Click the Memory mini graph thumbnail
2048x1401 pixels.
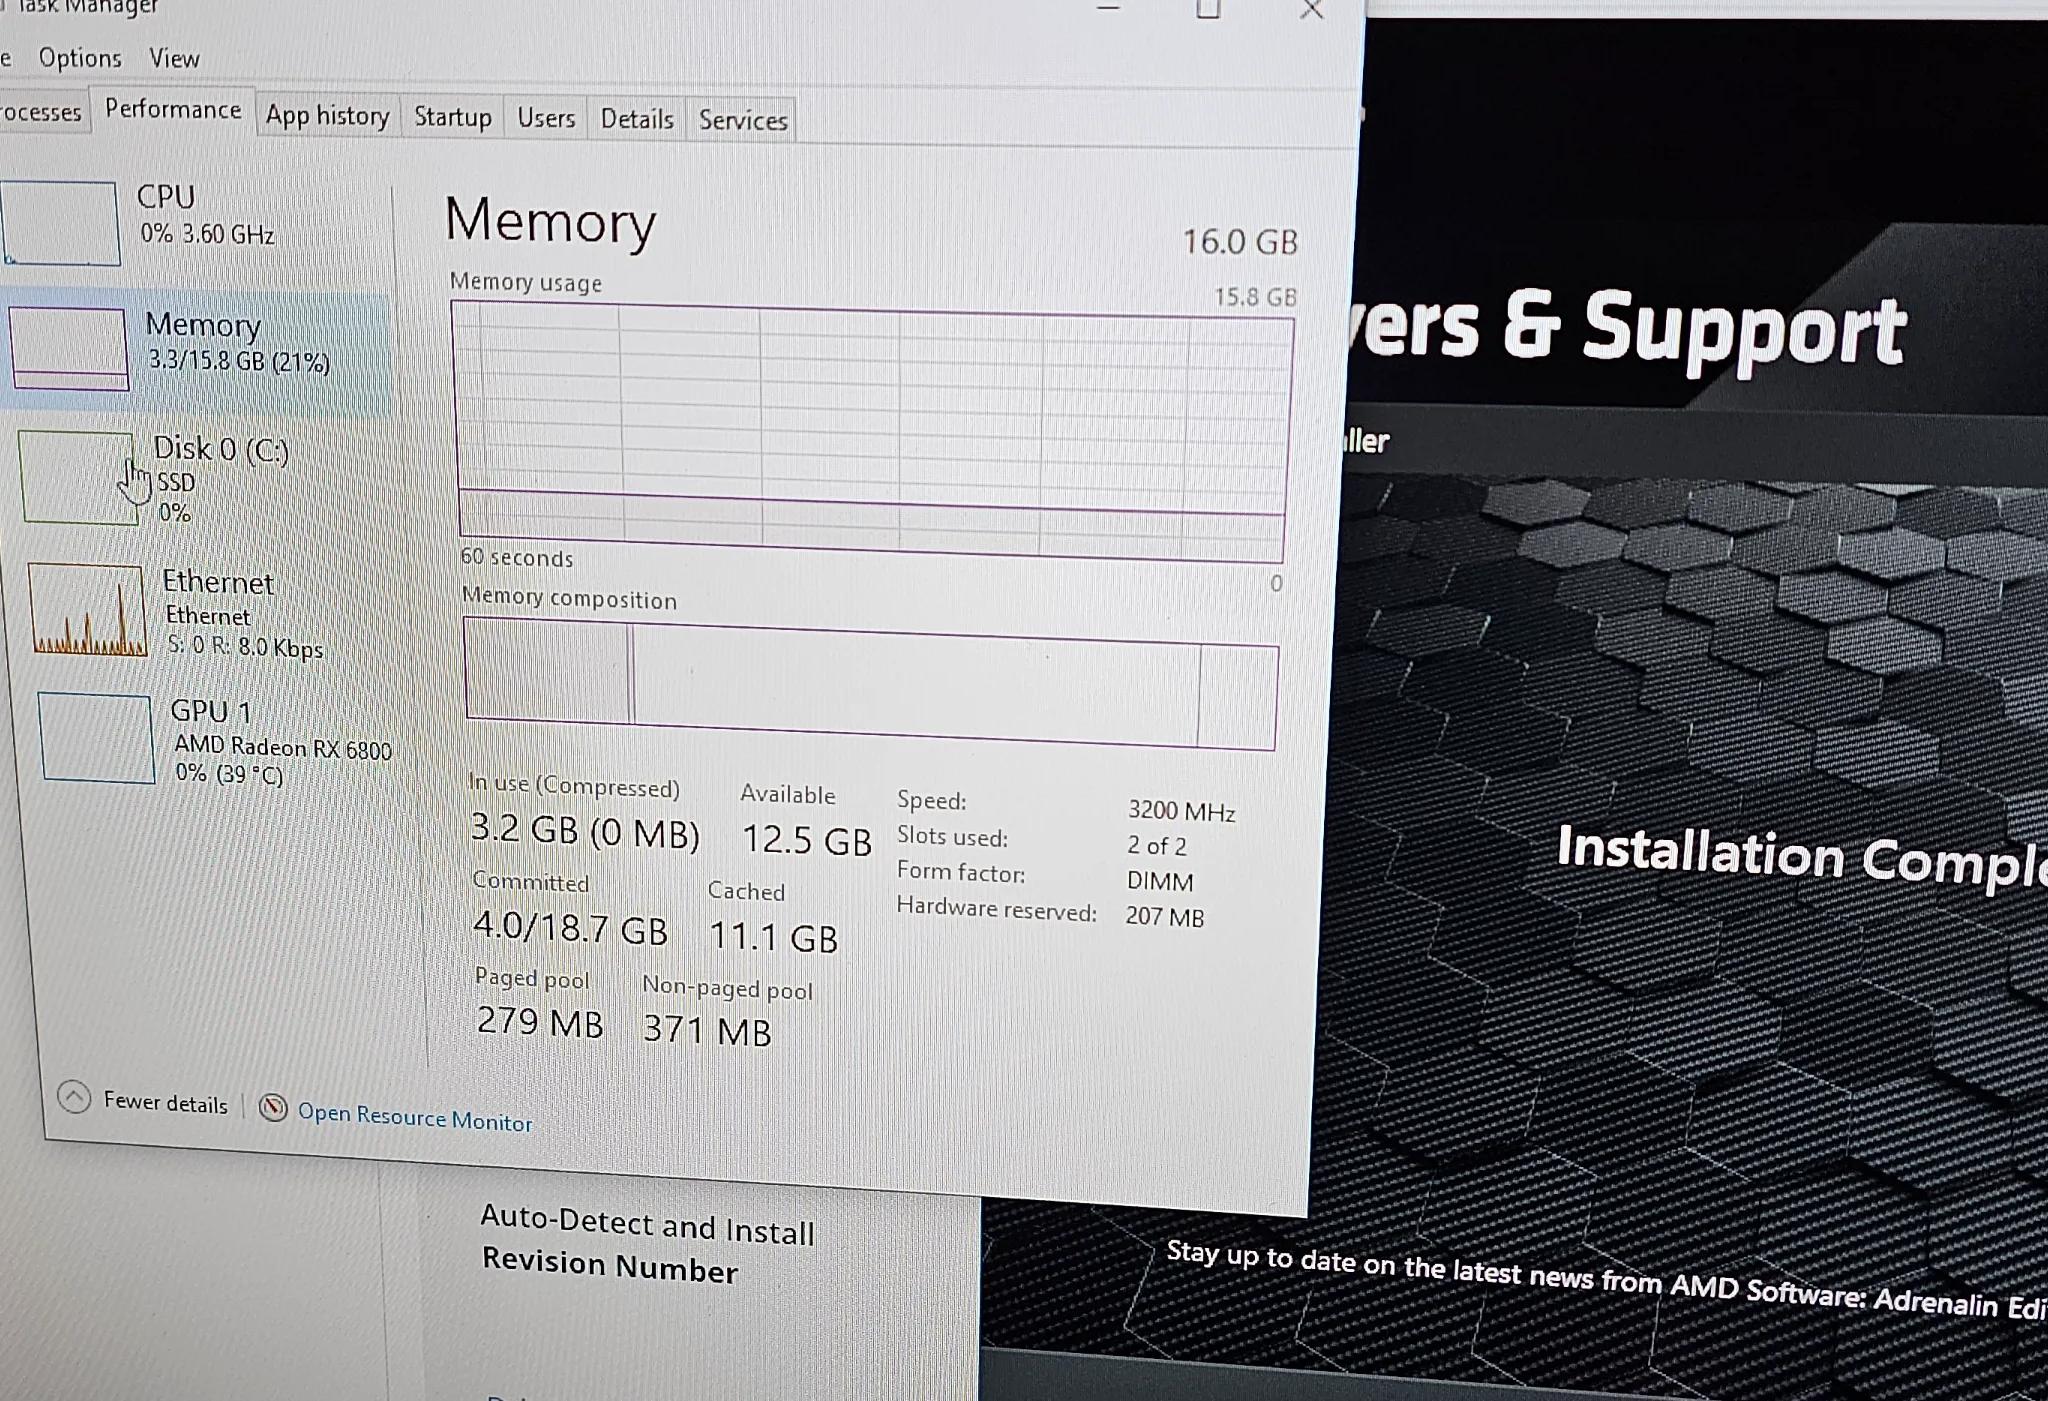(69, 348)
